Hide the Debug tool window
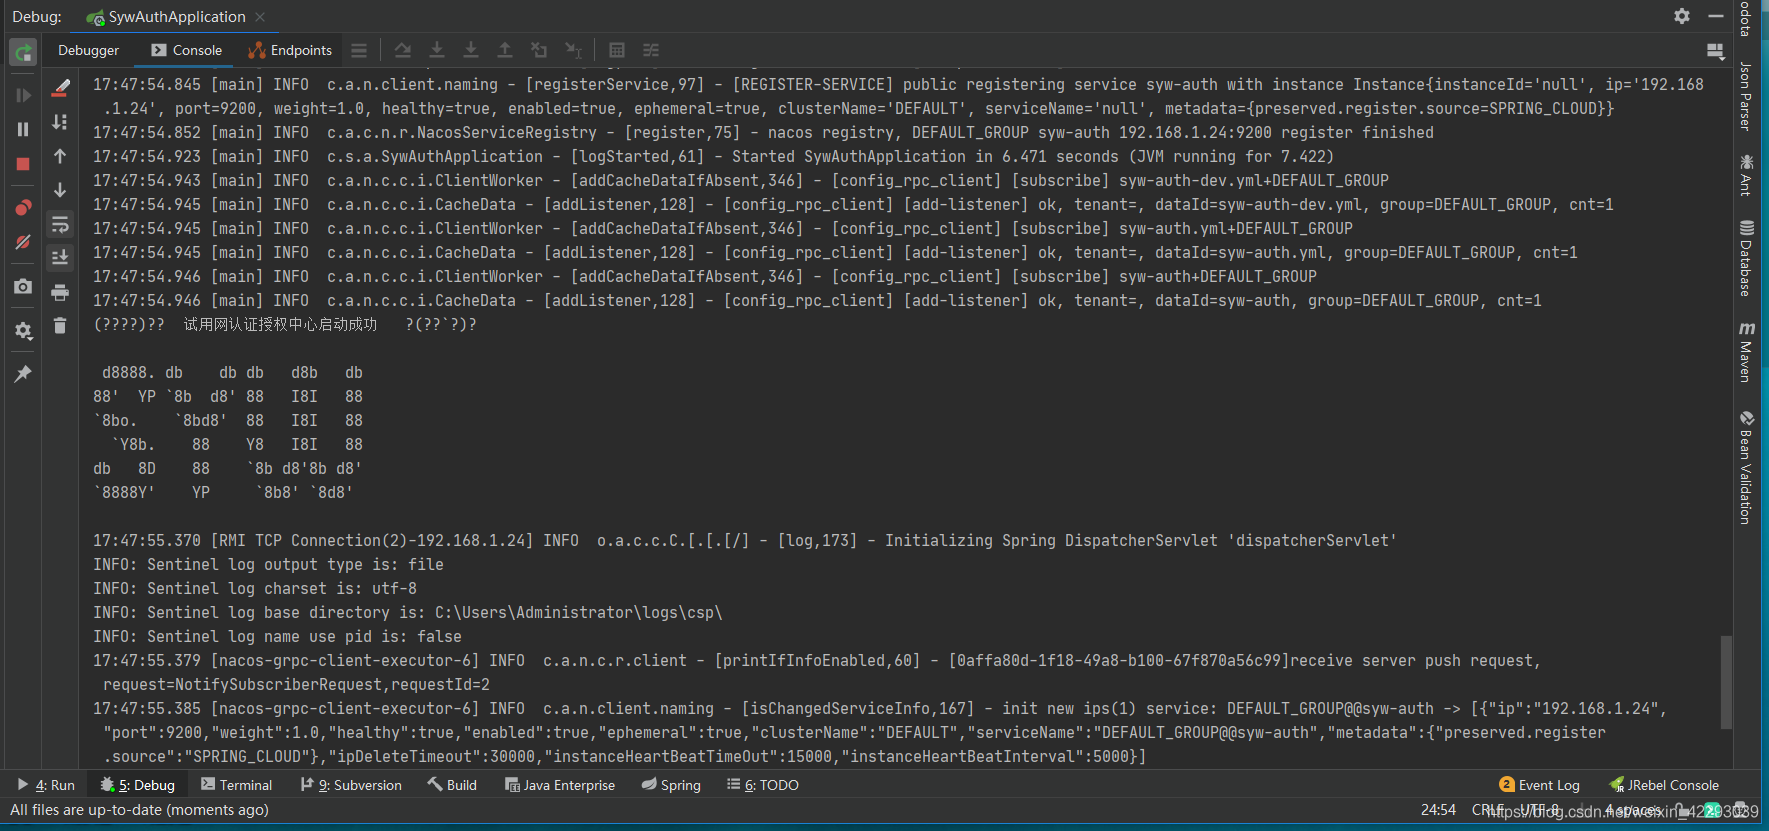 (1716, 16)
